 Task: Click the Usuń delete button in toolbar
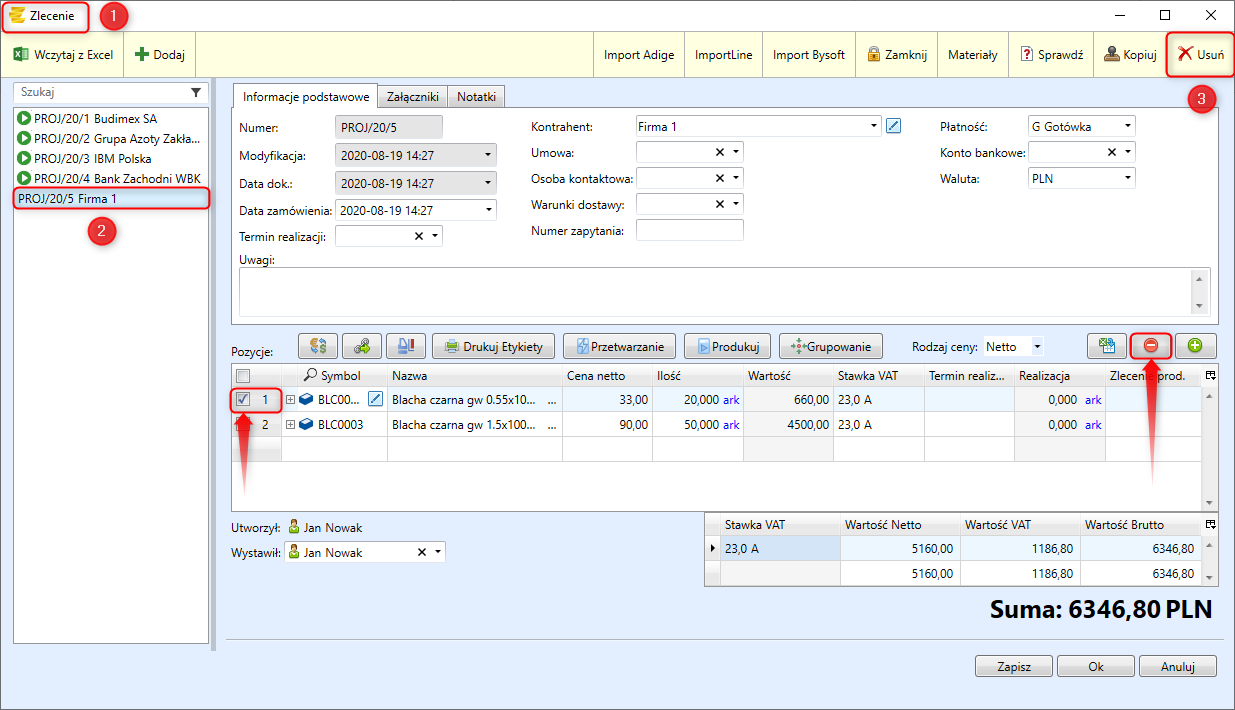click(1200, 55)
